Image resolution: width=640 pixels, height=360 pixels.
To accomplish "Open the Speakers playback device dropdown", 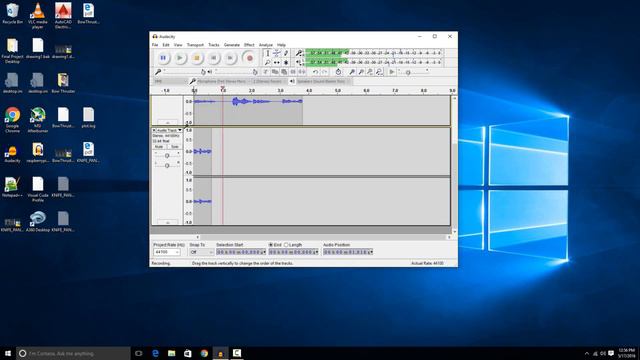I will (323, 81).
